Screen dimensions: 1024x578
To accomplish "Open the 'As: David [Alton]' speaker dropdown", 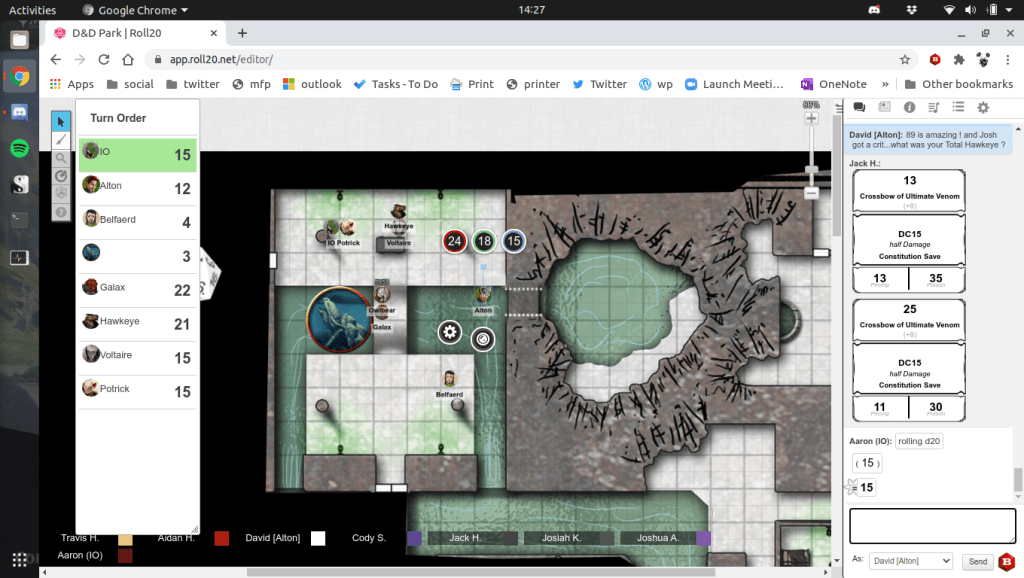I will tap(909, 562).
